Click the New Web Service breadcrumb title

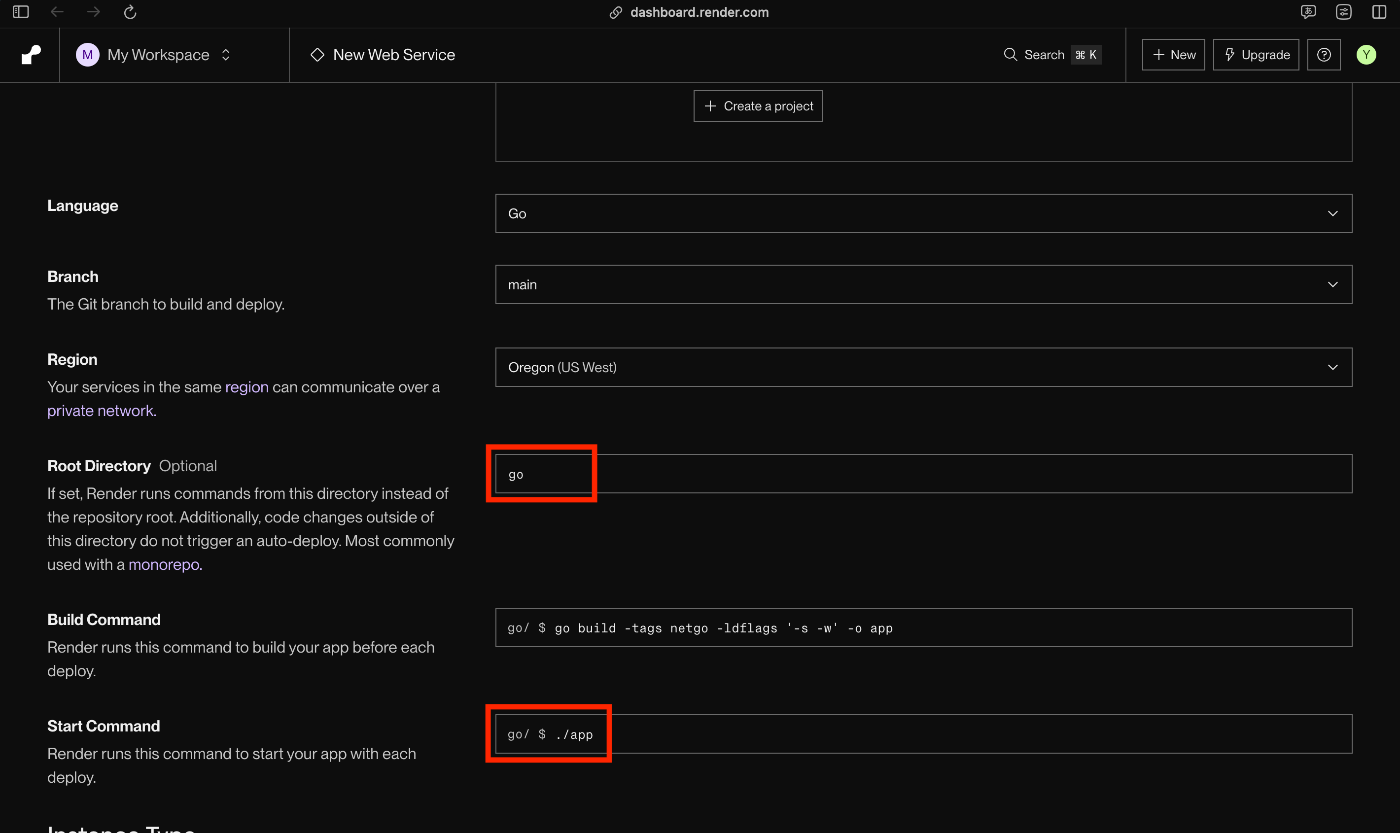[394, 55]
